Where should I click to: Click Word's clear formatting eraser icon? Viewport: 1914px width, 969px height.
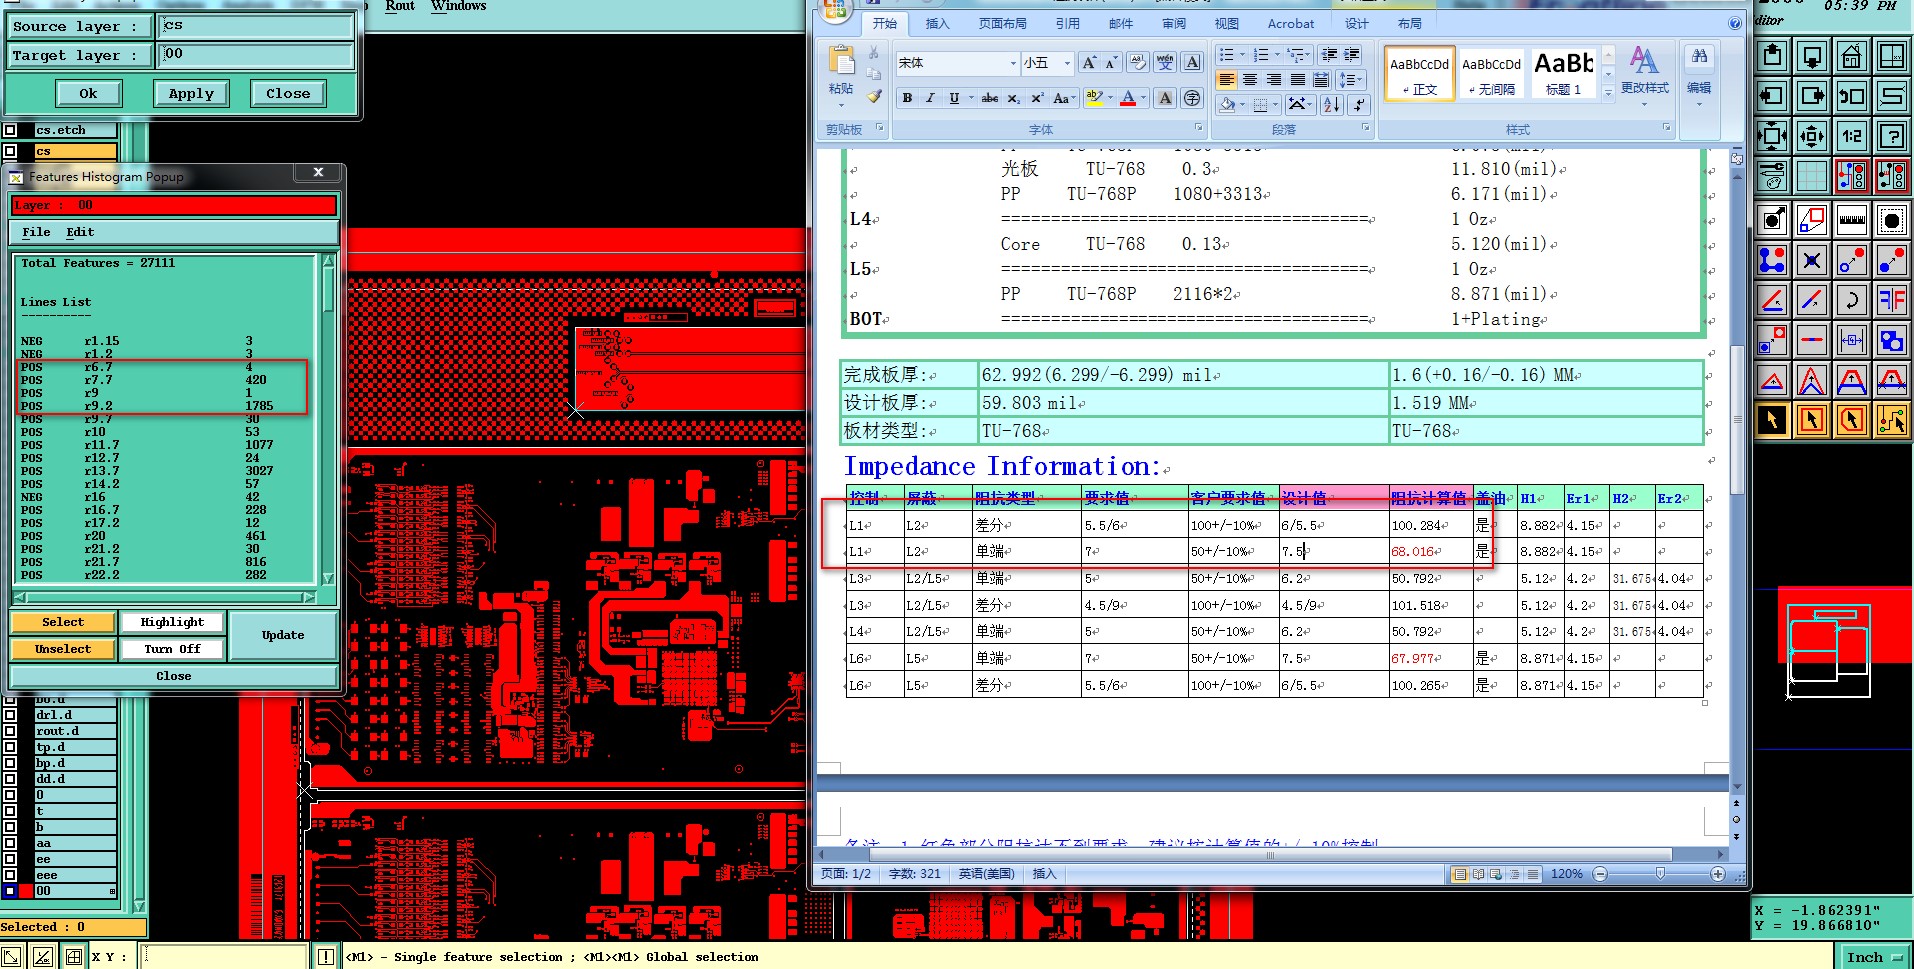click(1138, 62)
